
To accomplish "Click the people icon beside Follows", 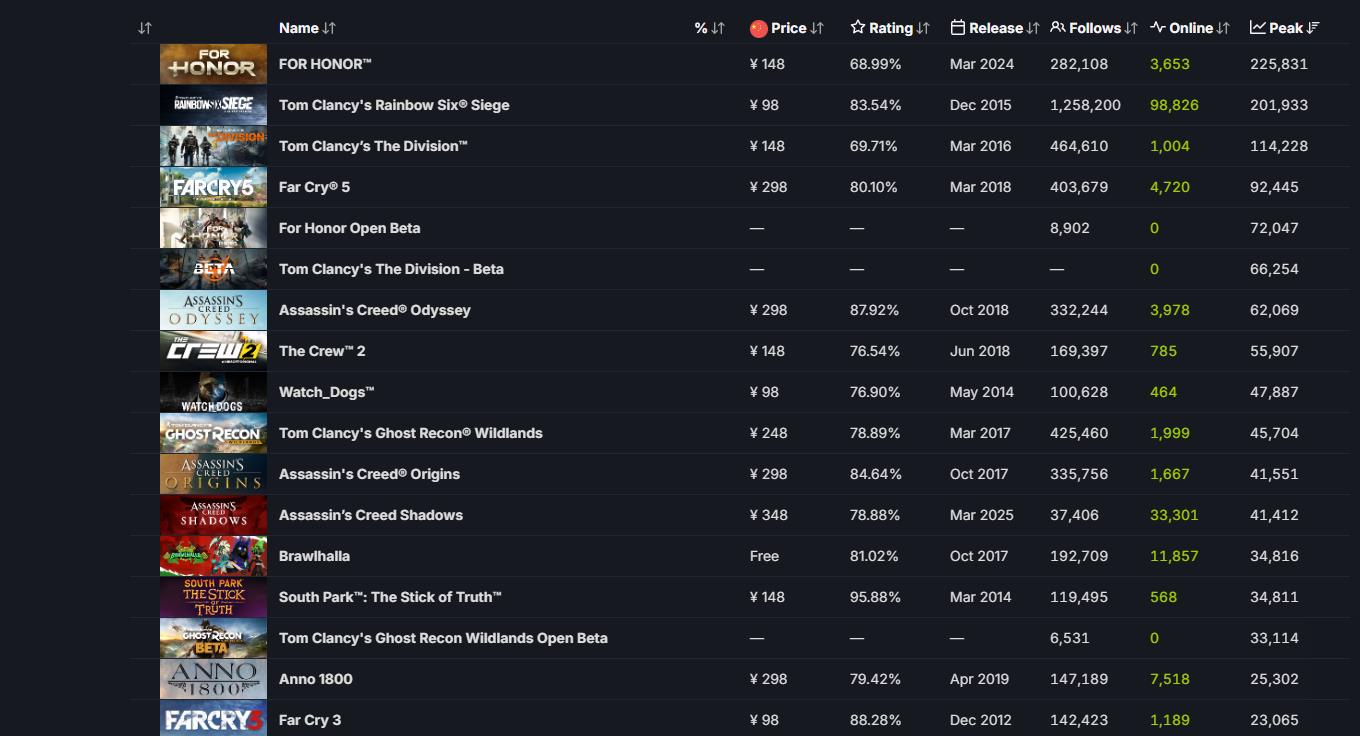I will 1057,28.
